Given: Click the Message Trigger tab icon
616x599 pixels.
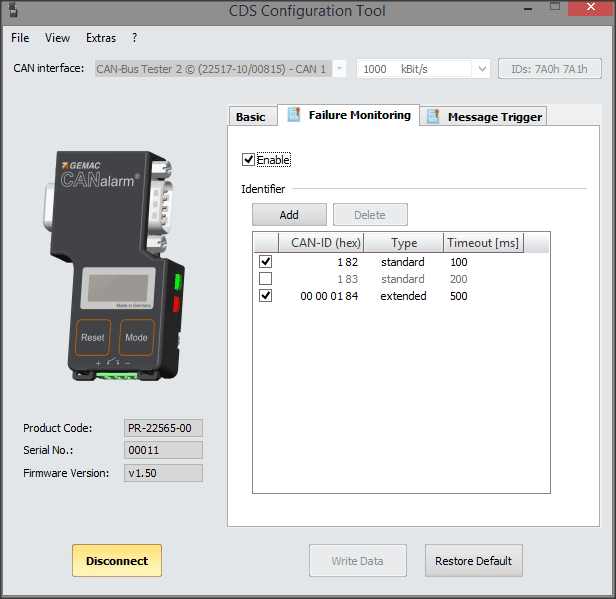Looking at the screenshot, I should coord(432,116).
